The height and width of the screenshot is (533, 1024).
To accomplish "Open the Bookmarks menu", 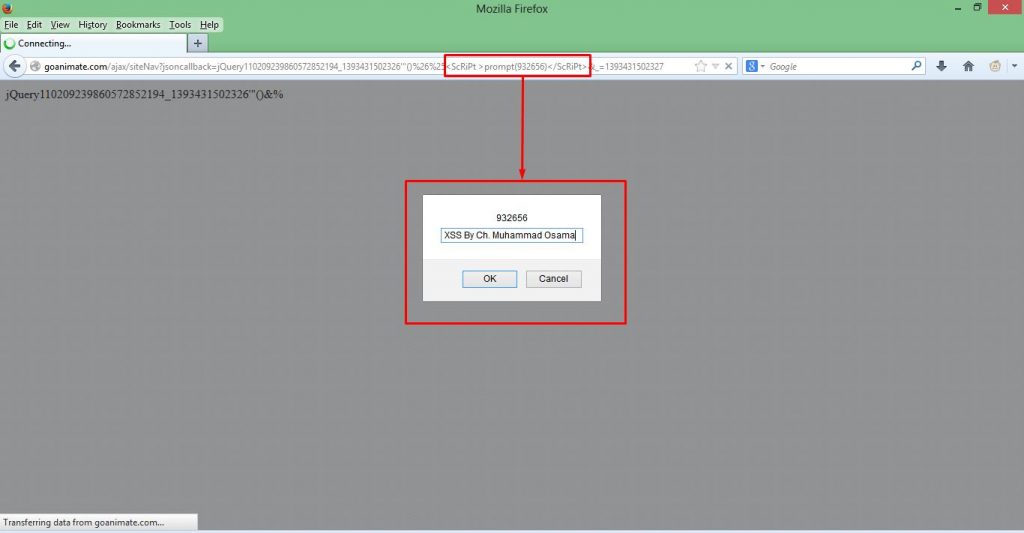I will tap(138, 25).
